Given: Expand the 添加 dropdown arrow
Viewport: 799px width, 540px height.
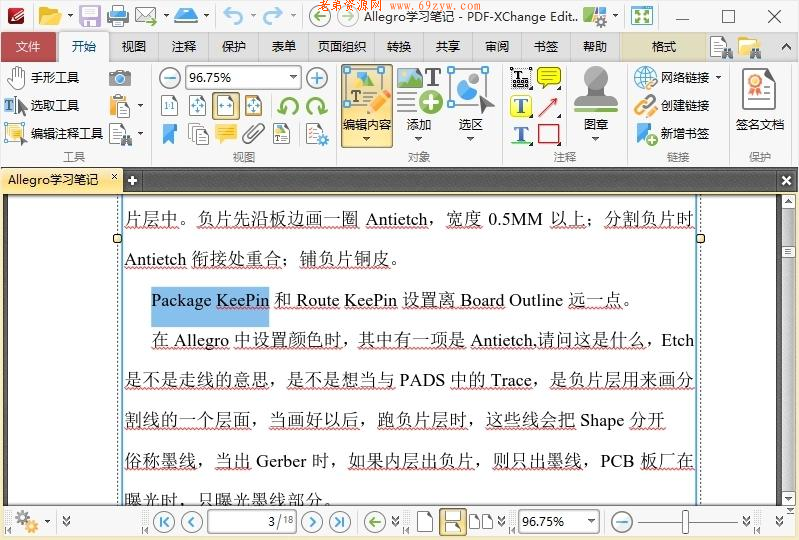Looking at the screenshot, I should click(418, 139).
